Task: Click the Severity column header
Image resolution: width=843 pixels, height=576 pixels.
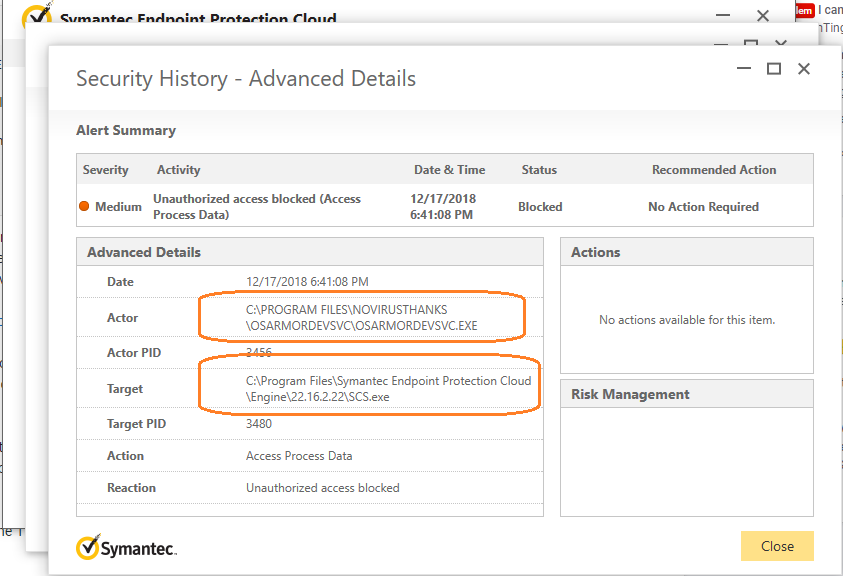Action: 106,170
